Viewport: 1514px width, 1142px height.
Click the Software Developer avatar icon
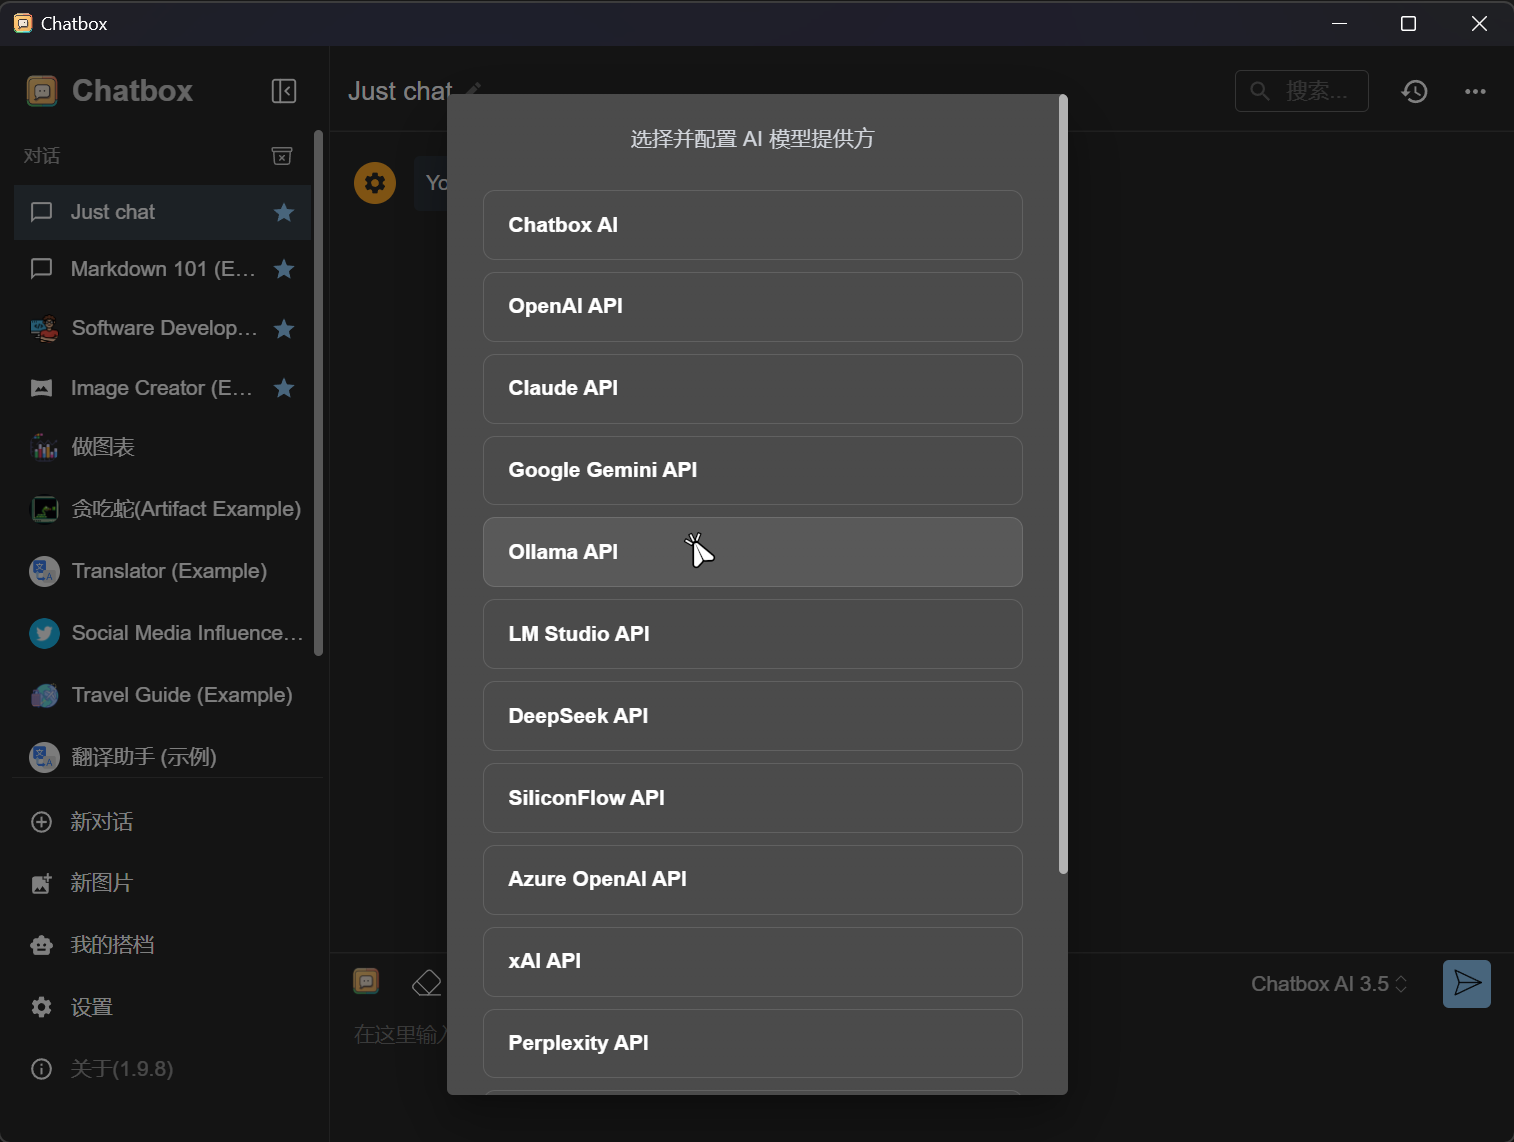coord(44,328)
